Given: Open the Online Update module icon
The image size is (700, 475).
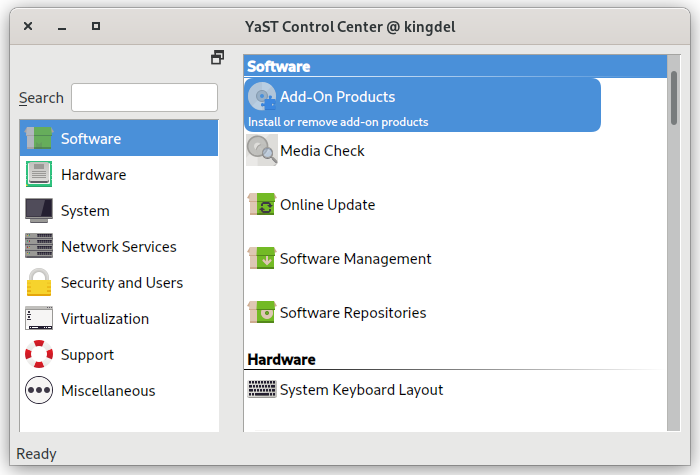Looking at the screenshot, I should [262, 205].
